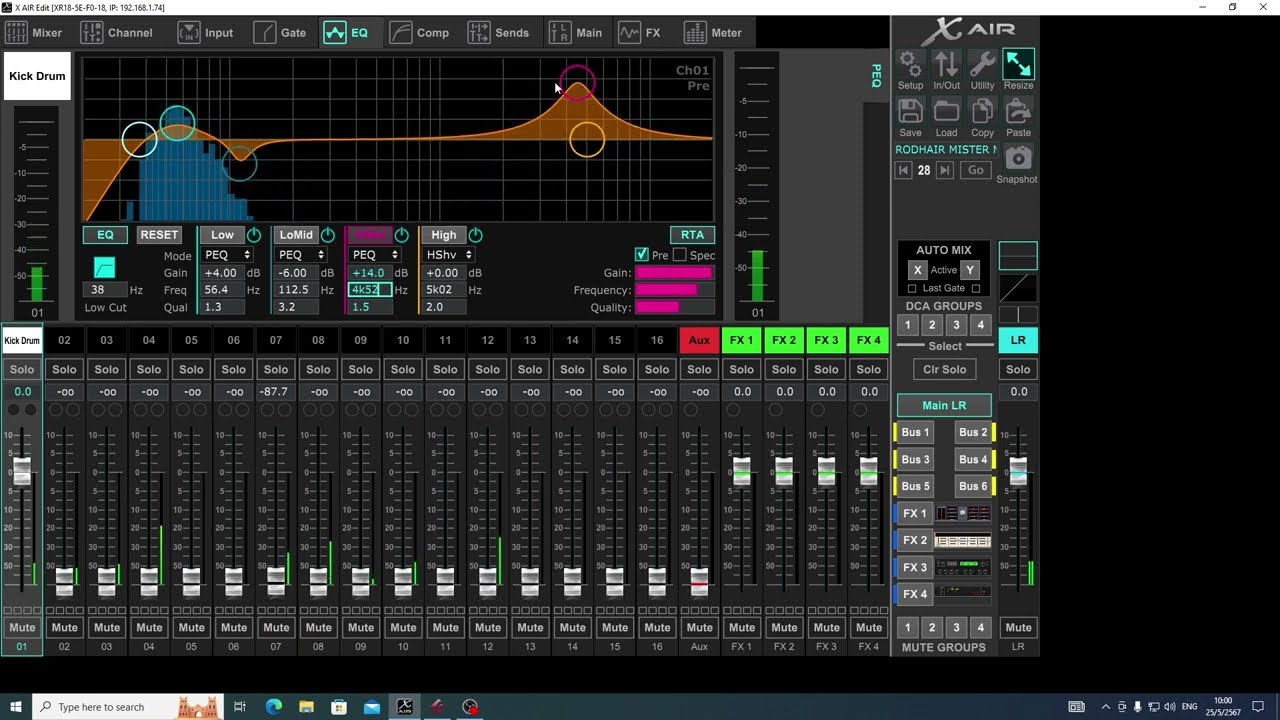Open HiMid band mode PEQ dropdown

375,255
